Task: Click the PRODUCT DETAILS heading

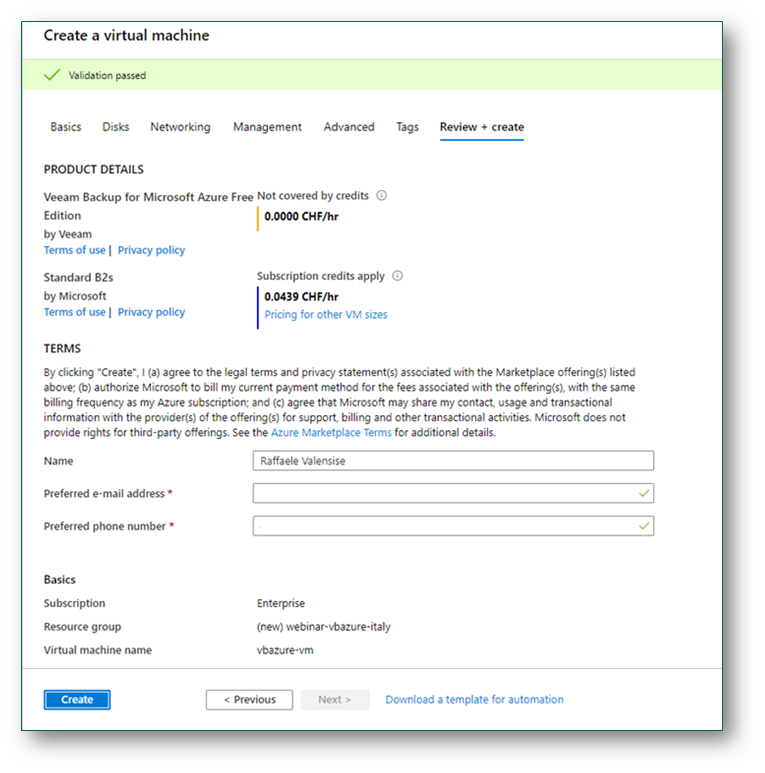Action: (x=94, y=170)
